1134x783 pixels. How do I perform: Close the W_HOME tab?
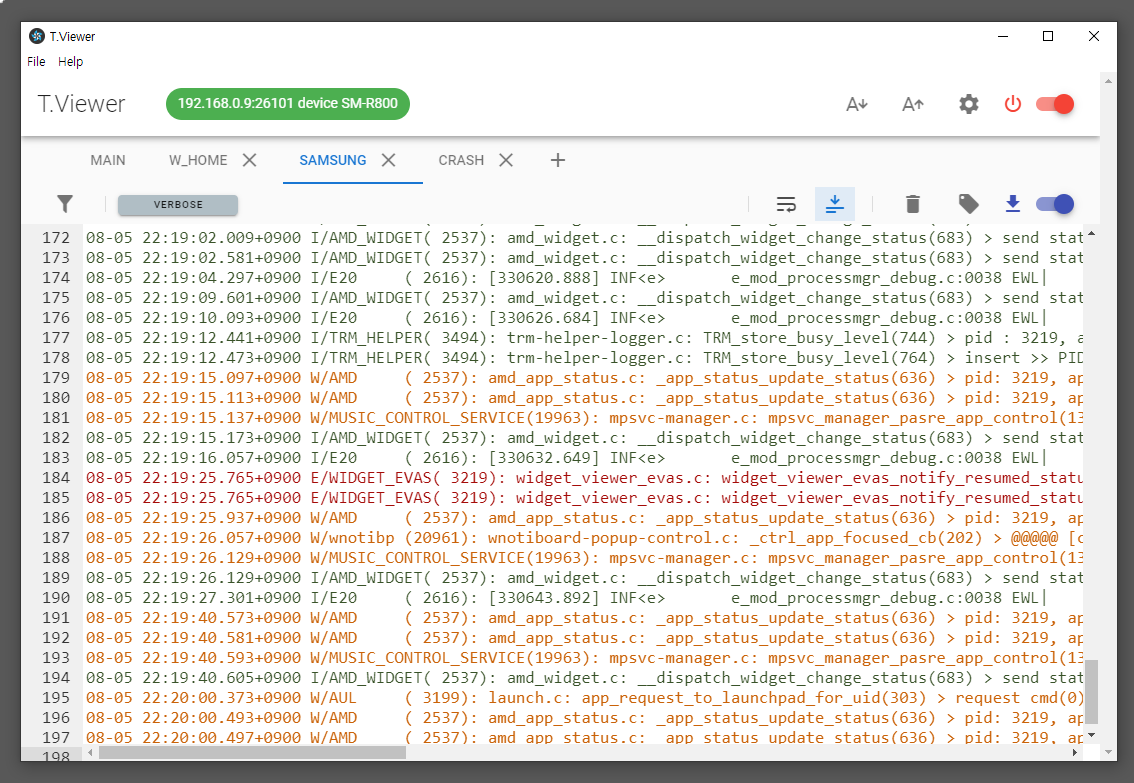250,161
